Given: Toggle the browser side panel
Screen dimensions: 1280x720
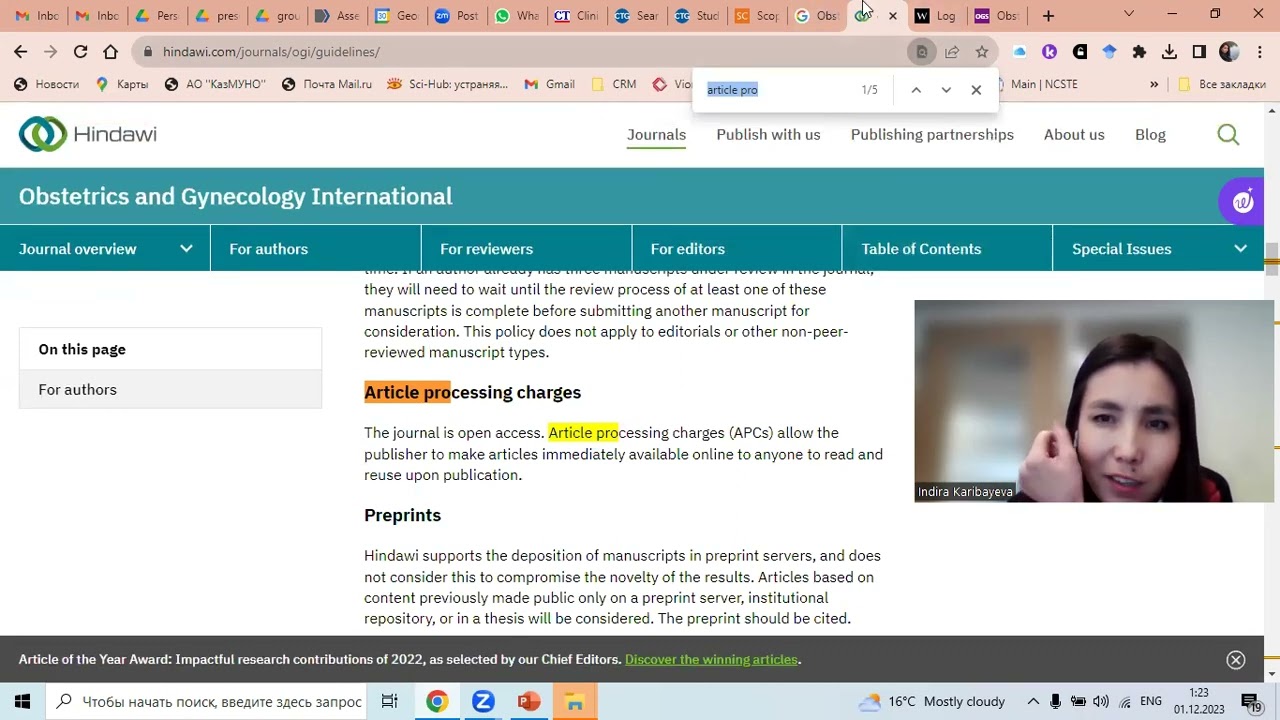Looking at the screenshot, I should pyautogui.click(x=1199, y=52).
